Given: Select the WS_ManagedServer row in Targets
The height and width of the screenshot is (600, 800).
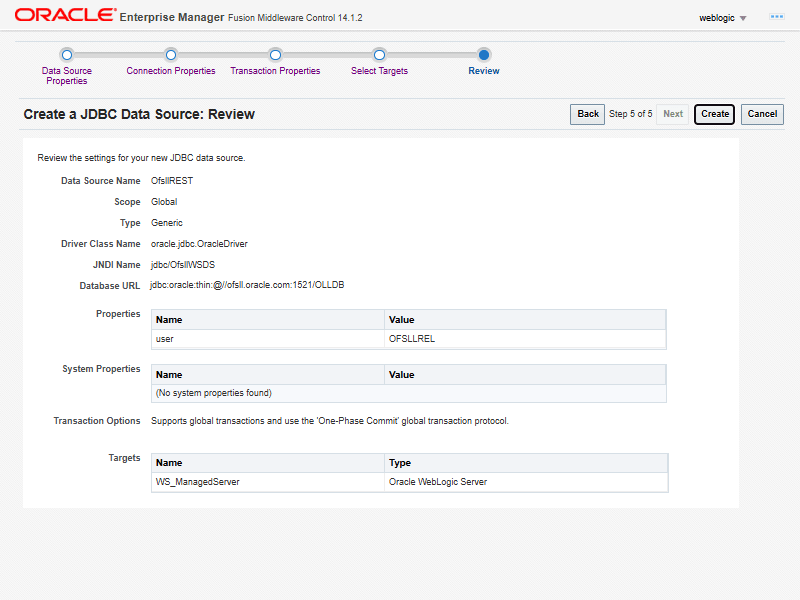Looking at the screenshot, I should [198, 482].
